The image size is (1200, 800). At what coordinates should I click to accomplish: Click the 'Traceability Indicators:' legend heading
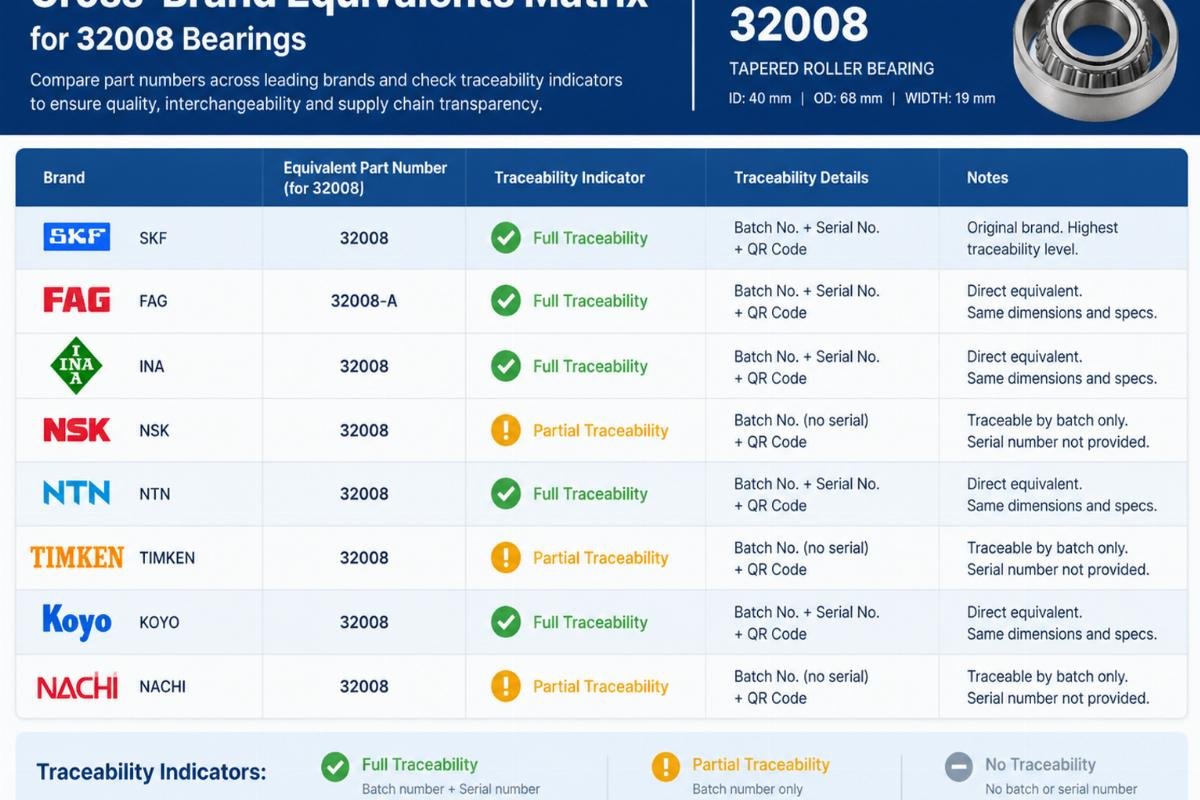[x=152, y=772]
